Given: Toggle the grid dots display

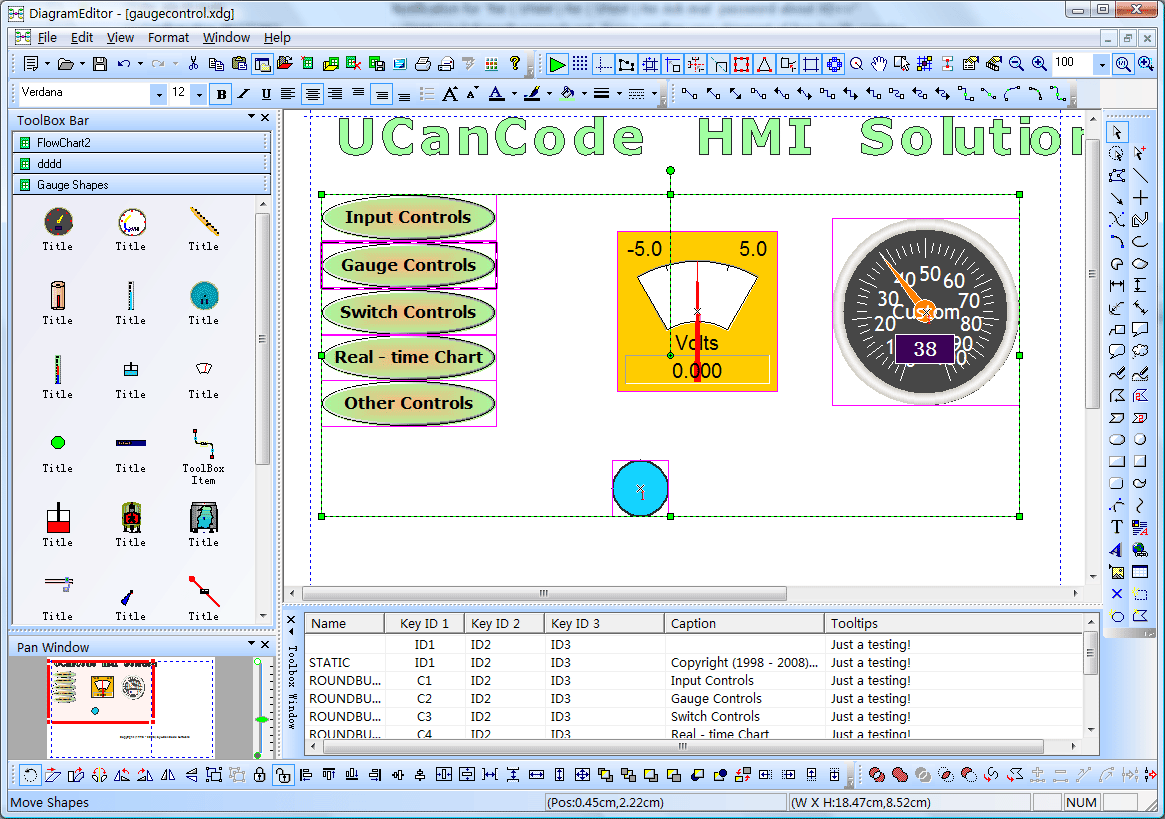Looking at the screenshot, I should (580, 64).
